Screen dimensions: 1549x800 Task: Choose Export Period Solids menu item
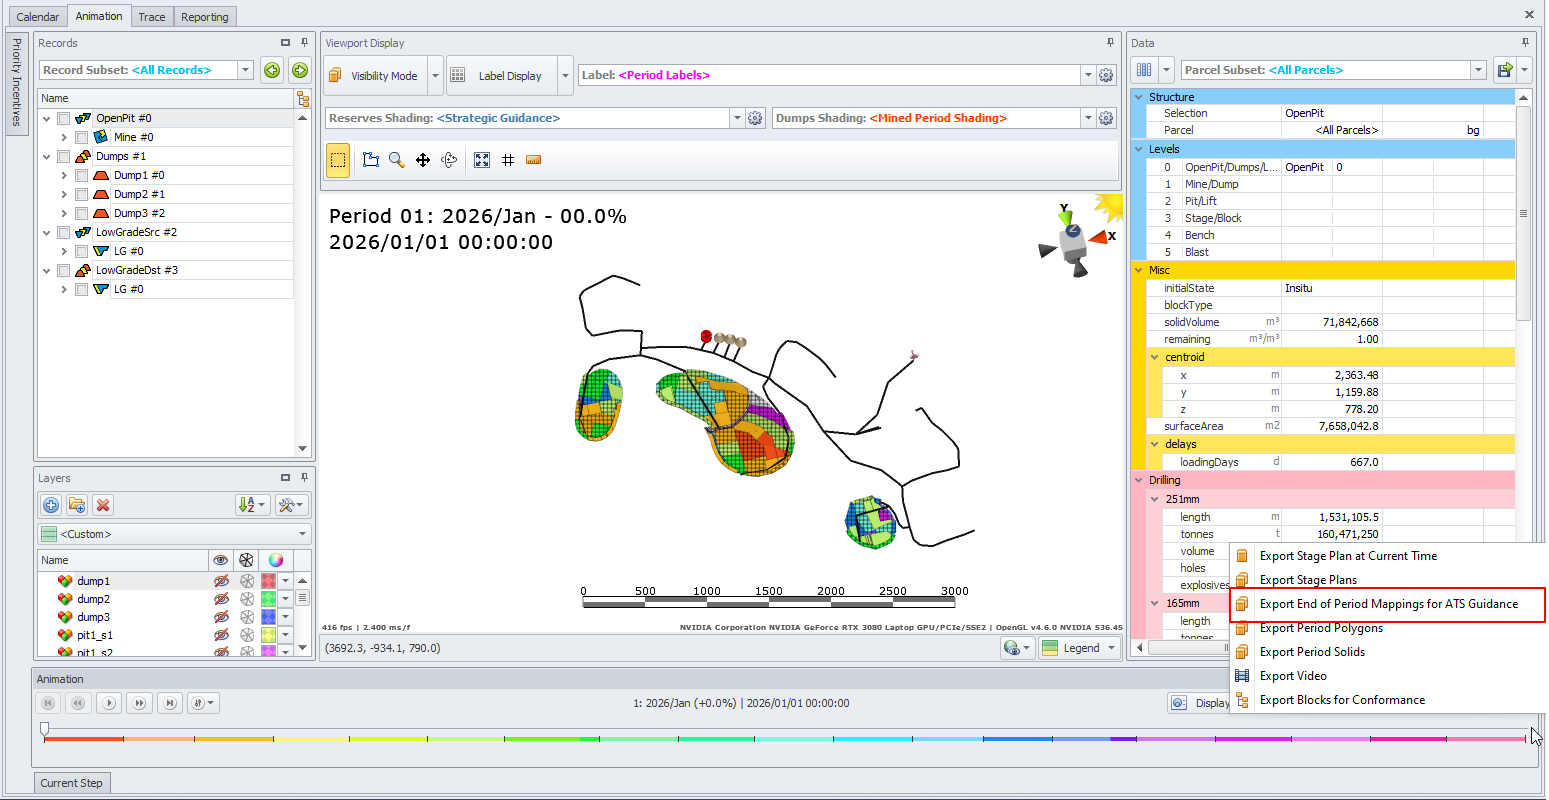click(1312, 652)
